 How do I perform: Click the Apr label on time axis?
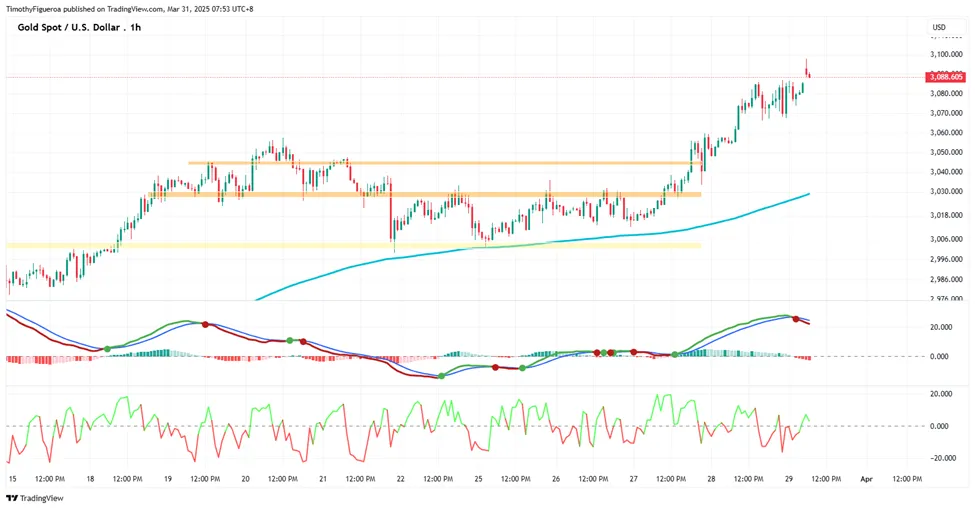tap(866, 479)
